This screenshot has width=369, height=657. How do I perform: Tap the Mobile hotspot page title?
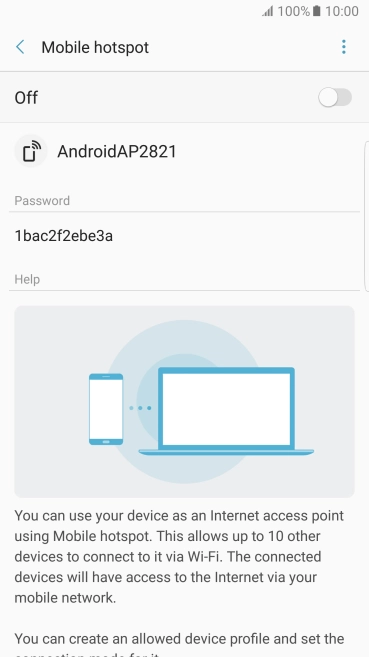(95, 47)
